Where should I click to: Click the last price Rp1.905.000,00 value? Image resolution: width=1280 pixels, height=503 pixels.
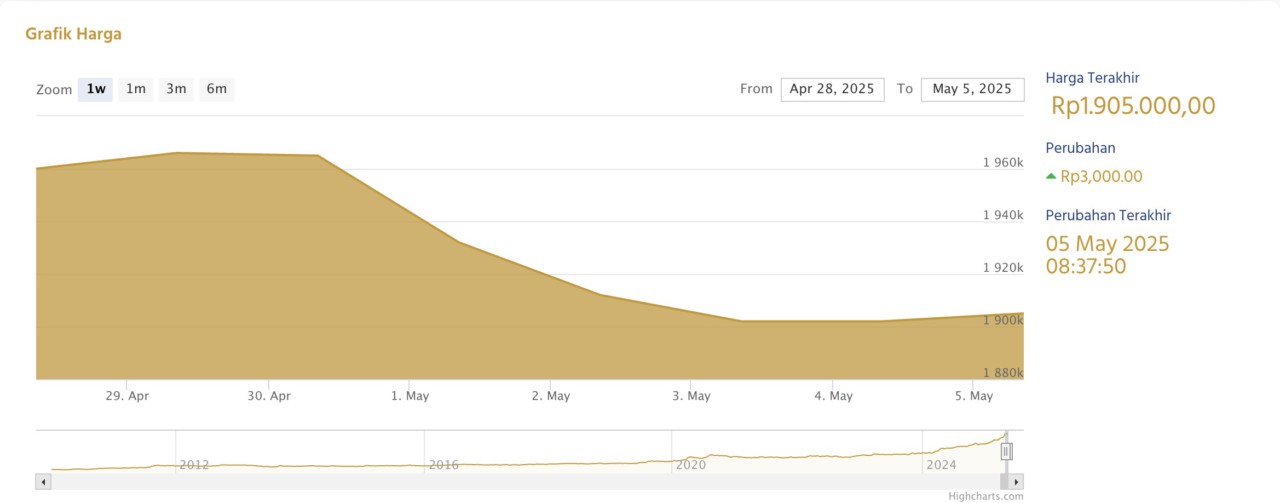coord(1133,106)
